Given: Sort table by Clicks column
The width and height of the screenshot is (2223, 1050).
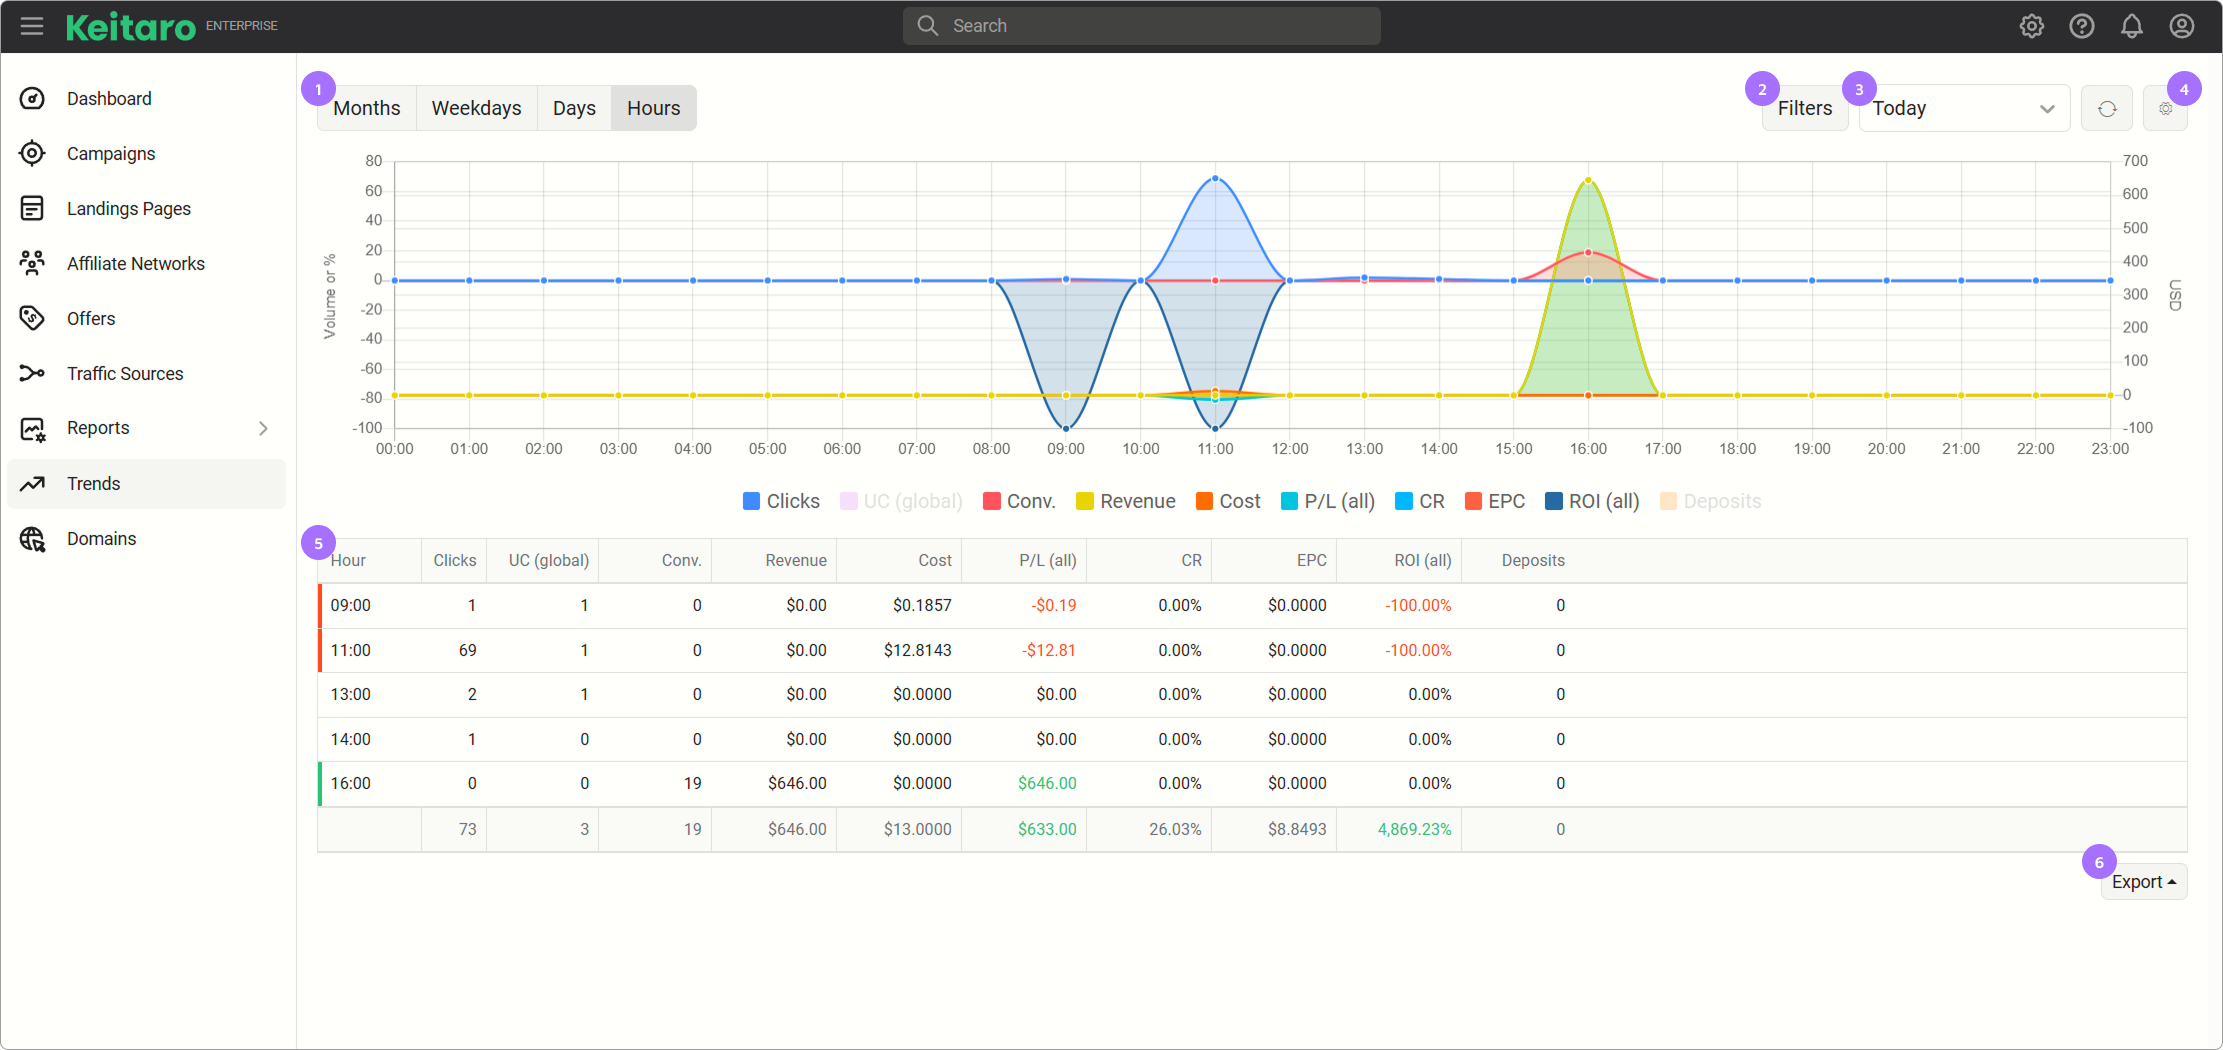Looking at the screenshot, I should tap(455, 560).
